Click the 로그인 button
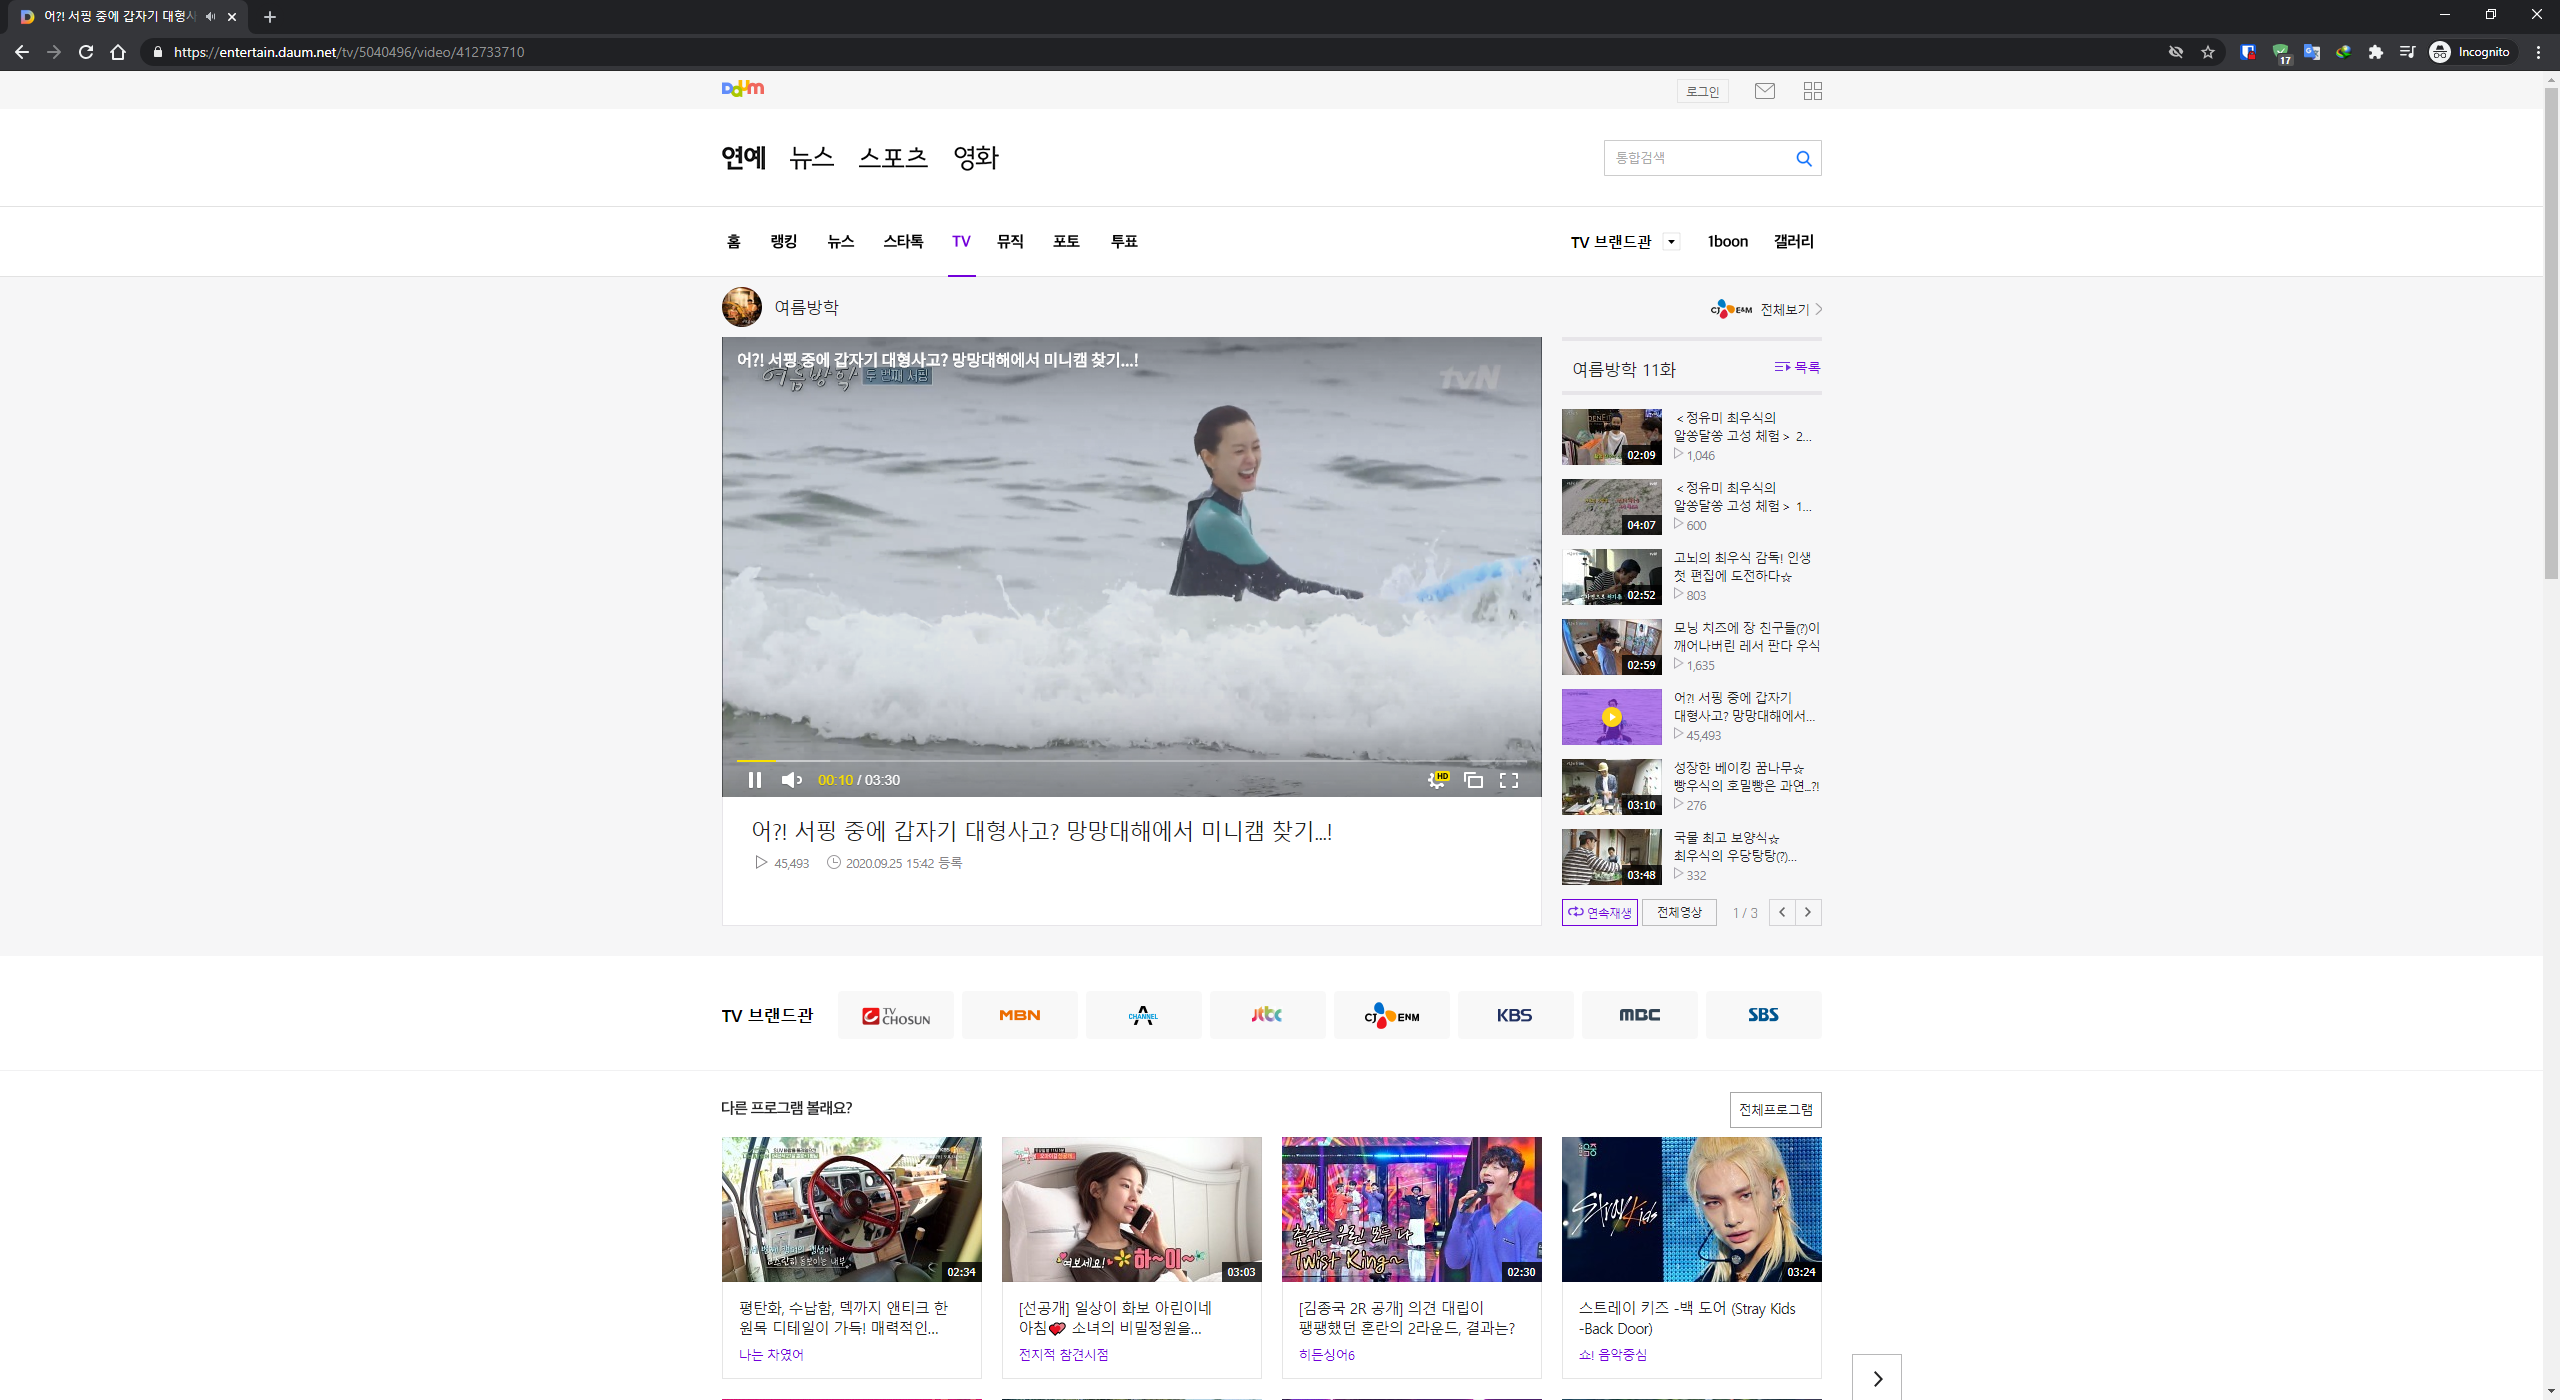This screenshot has height=1400, width=2560. coord(1702,90)
